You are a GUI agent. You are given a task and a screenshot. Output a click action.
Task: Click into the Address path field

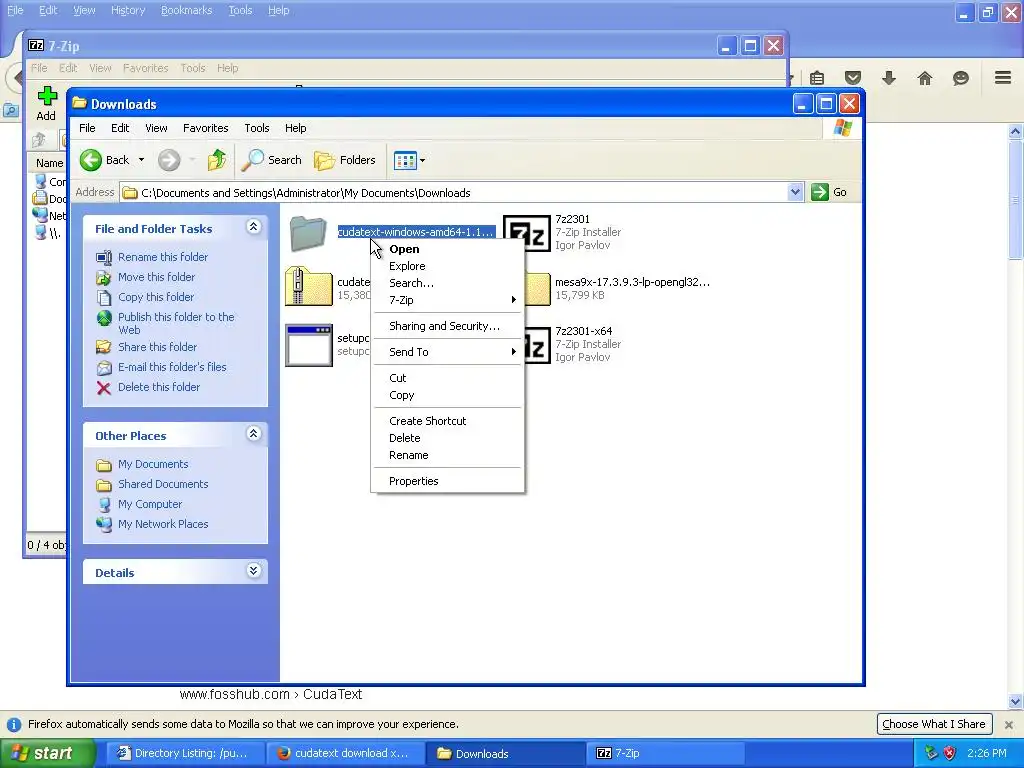(454, 193)
